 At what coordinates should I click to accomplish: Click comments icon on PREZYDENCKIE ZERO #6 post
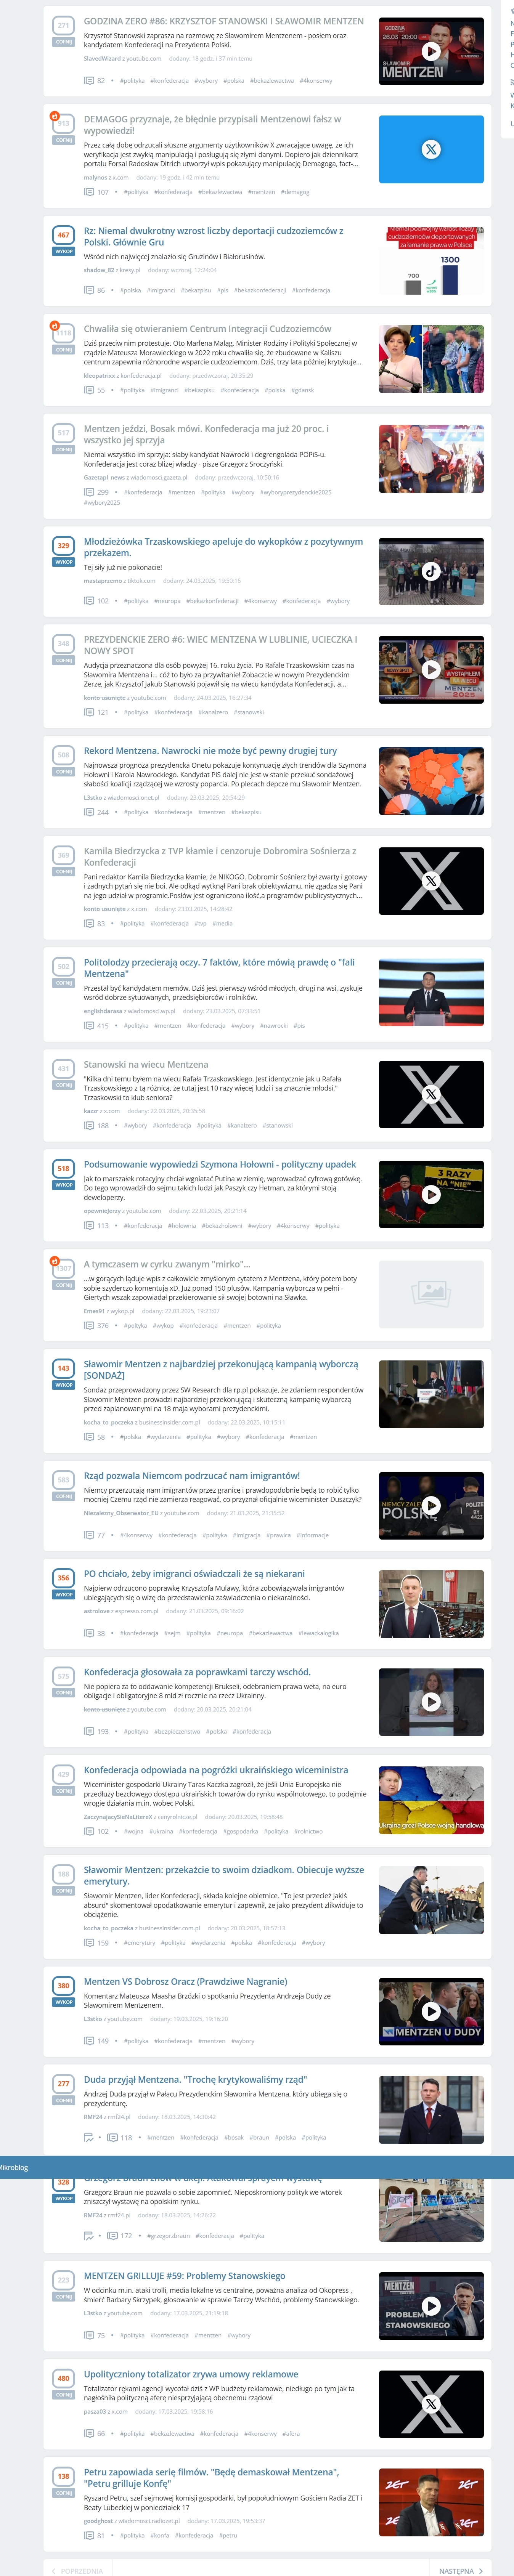pos(89,712)
